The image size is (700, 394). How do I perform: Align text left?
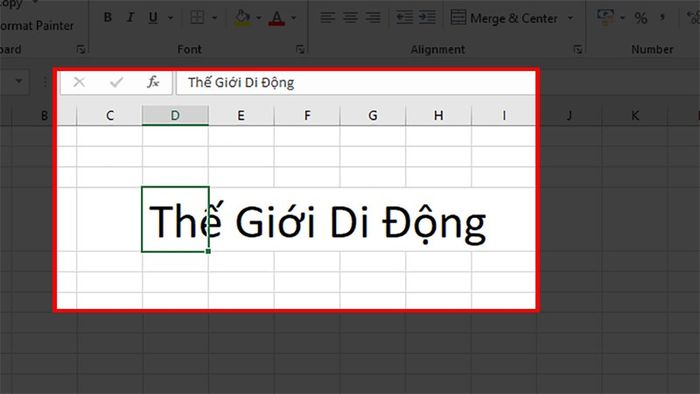tap(327, 17)
